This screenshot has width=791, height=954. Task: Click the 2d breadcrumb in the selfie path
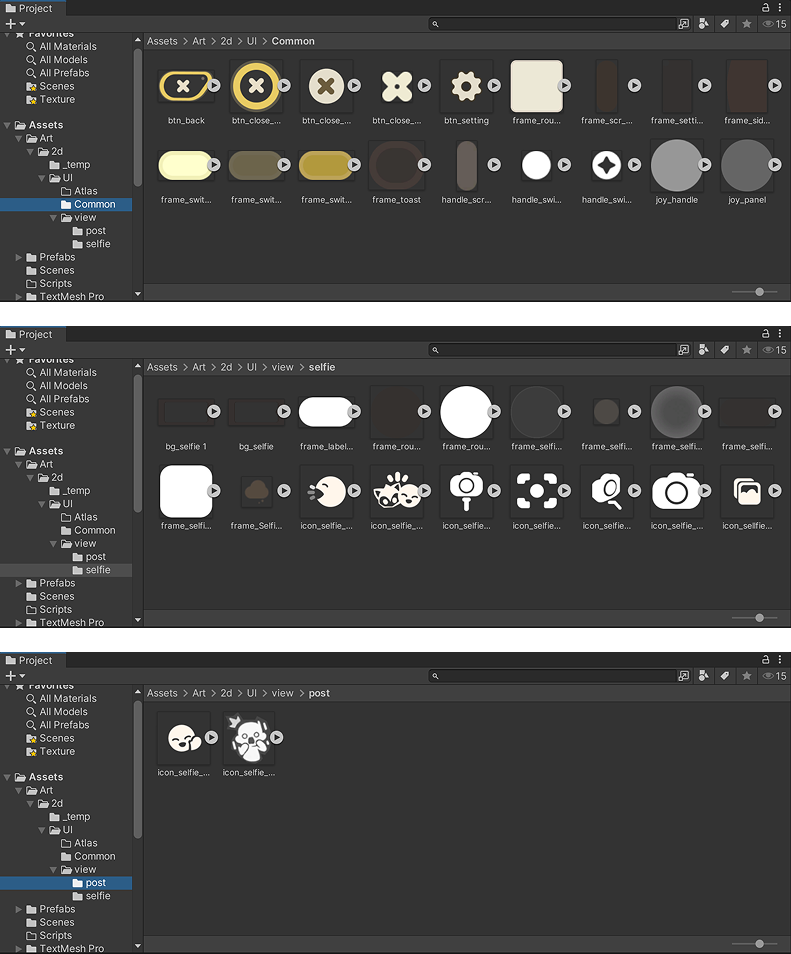point(226,367)
